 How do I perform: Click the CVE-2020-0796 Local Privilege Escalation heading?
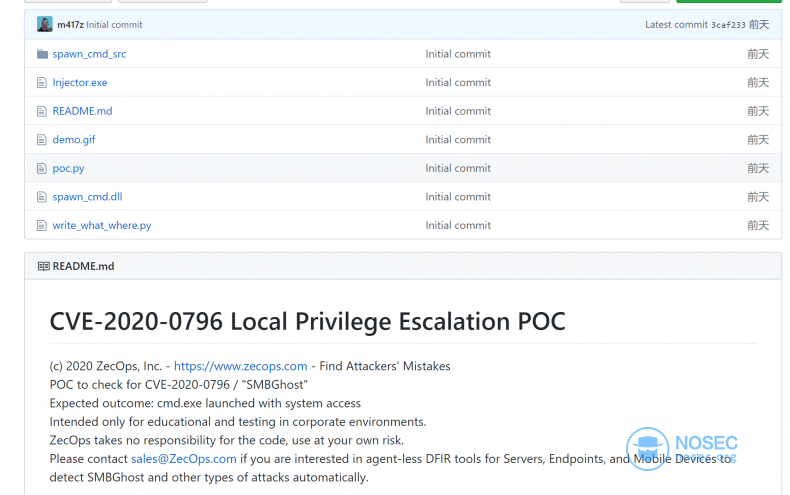pos(307,322)
